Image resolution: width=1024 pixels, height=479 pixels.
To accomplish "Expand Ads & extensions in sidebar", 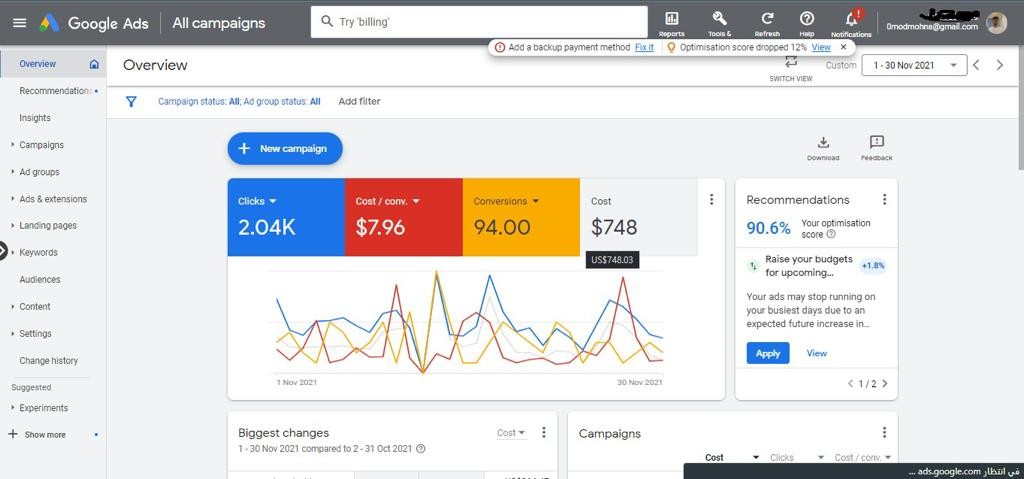I will [x=12, y=199].
